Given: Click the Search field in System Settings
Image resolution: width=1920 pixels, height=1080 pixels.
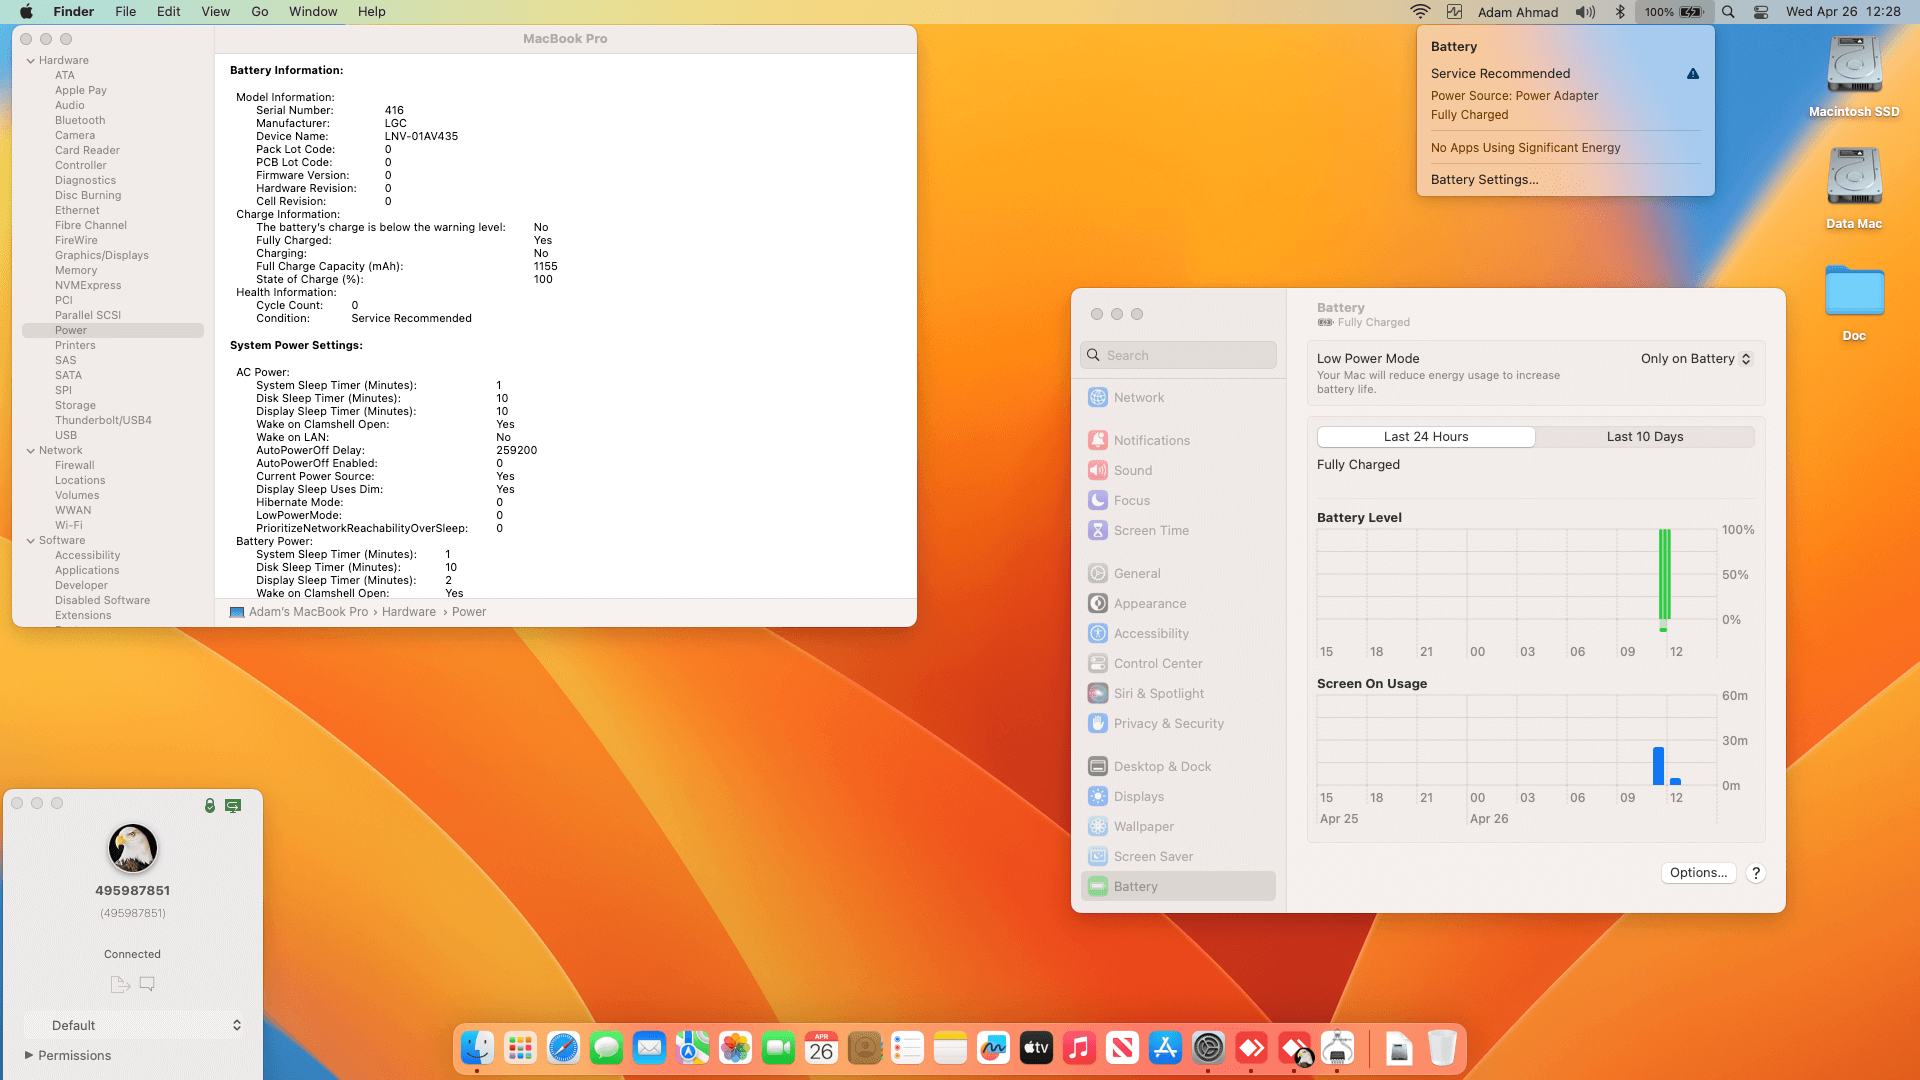Looking at the screenshot, I should (1178, 355).
